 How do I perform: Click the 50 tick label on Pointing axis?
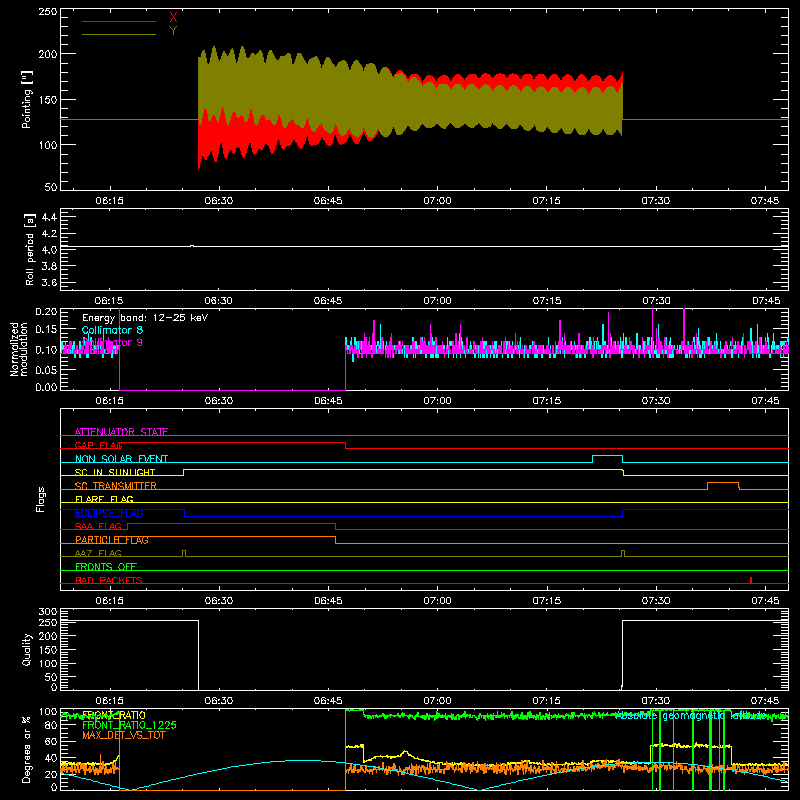click(51, 187)
